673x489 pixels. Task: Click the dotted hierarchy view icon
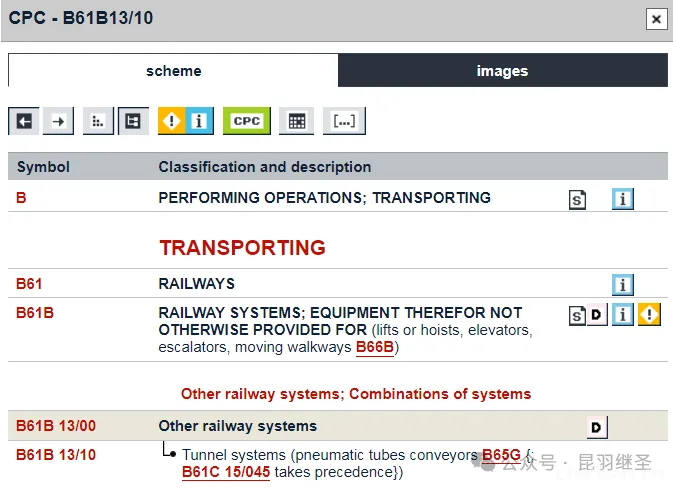tap(97, 121)
